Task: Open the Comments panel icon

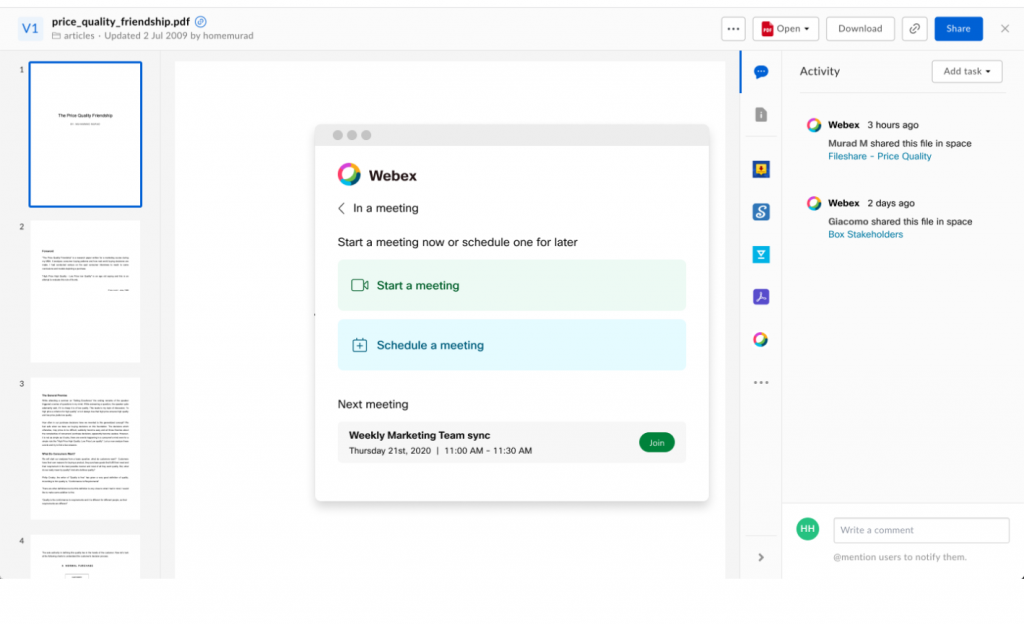Action: pos(761,71)
